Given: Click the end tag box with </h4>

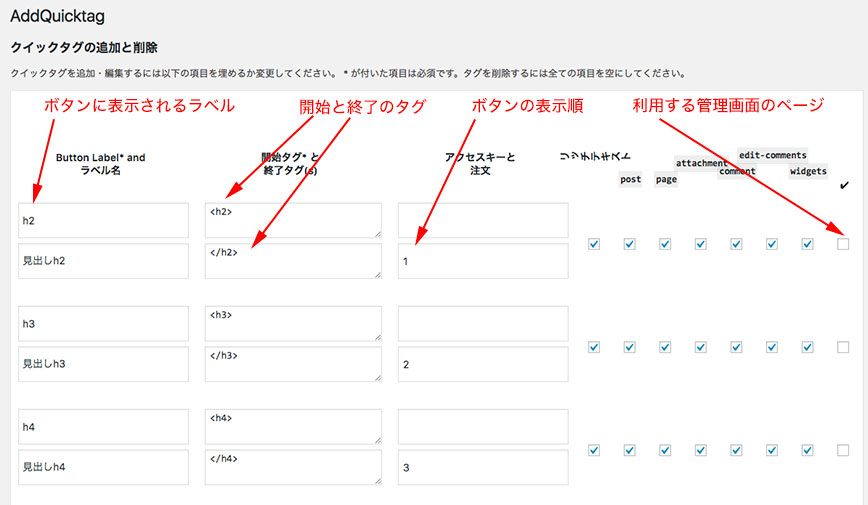Looking at the screenshot, I should [293, 467].
